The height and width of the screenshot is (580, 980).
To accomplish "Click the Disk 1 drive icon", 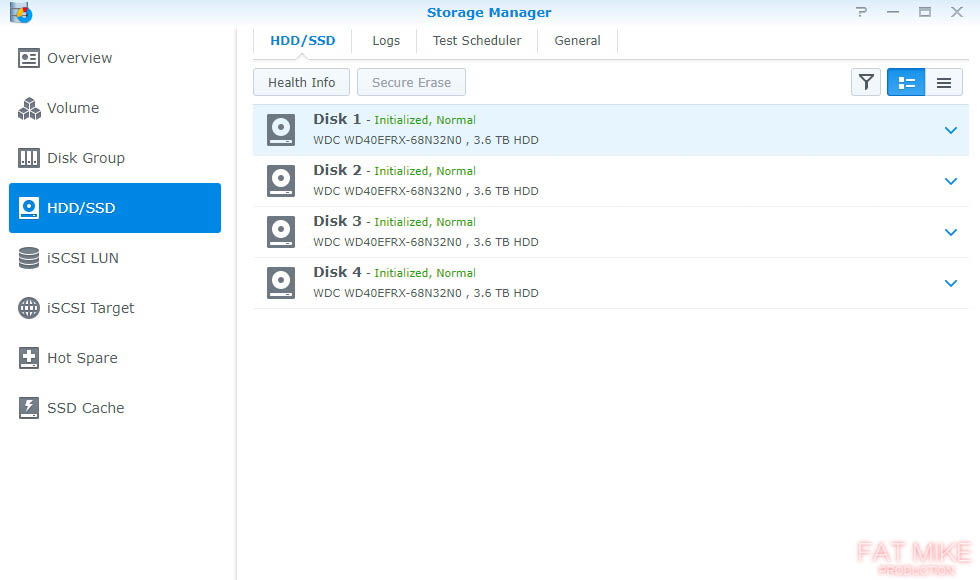I will point(281,130).
